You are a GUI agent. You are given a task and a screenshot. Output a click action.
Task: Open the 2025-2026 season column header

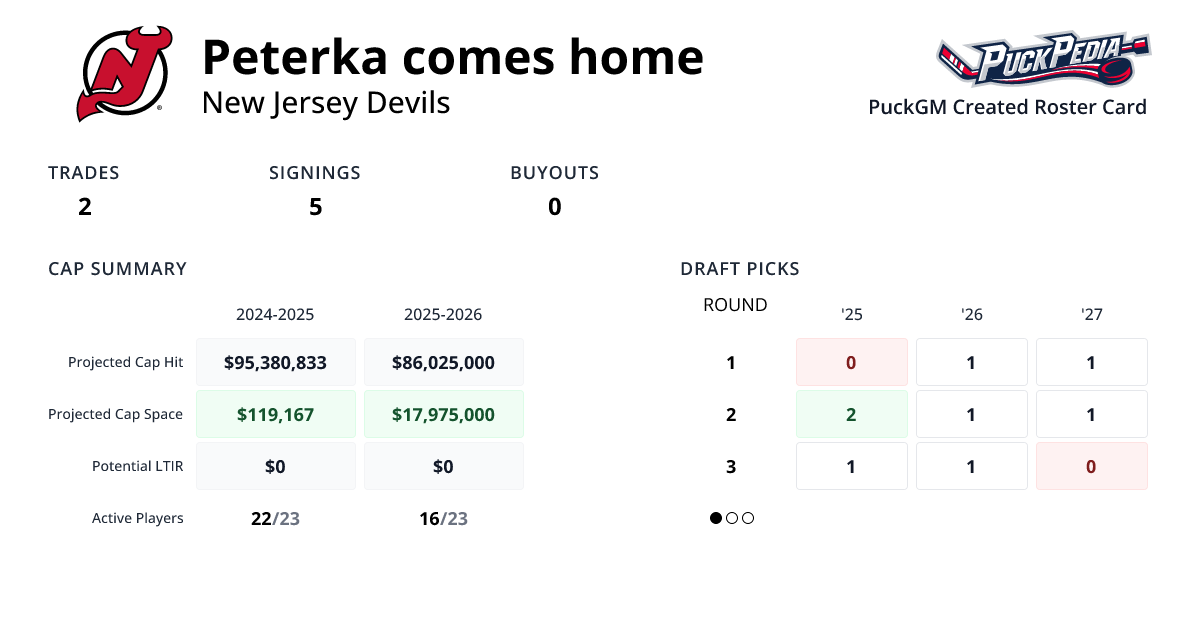(x=443, y=314)
